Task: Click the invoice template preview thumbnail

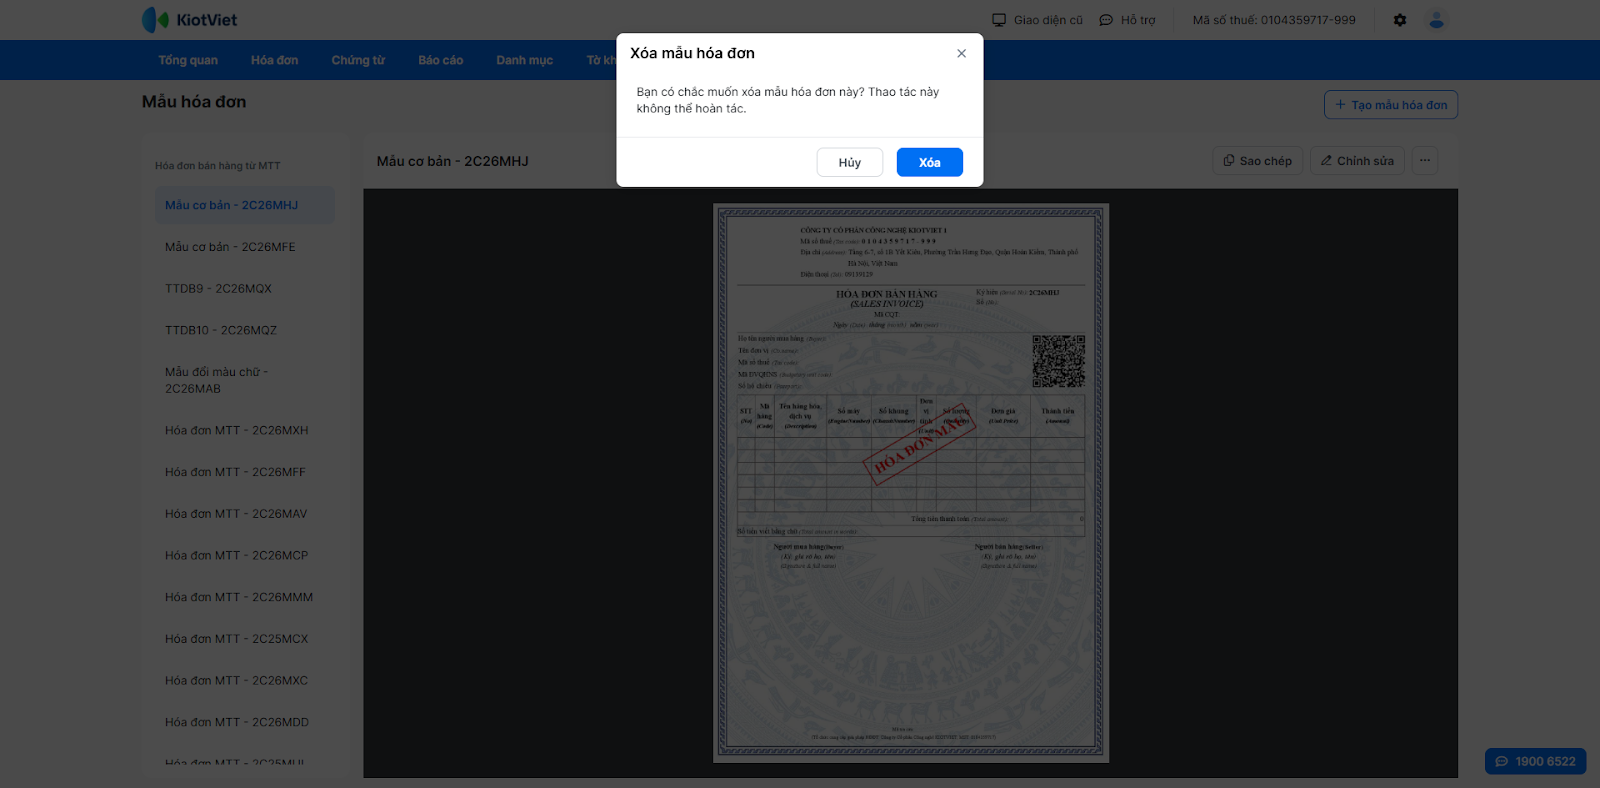Action: click(910, 483)
